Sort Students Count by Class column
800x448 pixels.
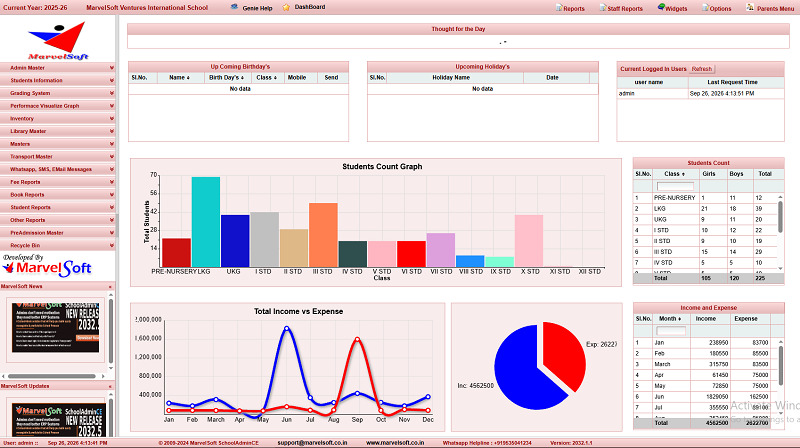(x=674, y=174)
